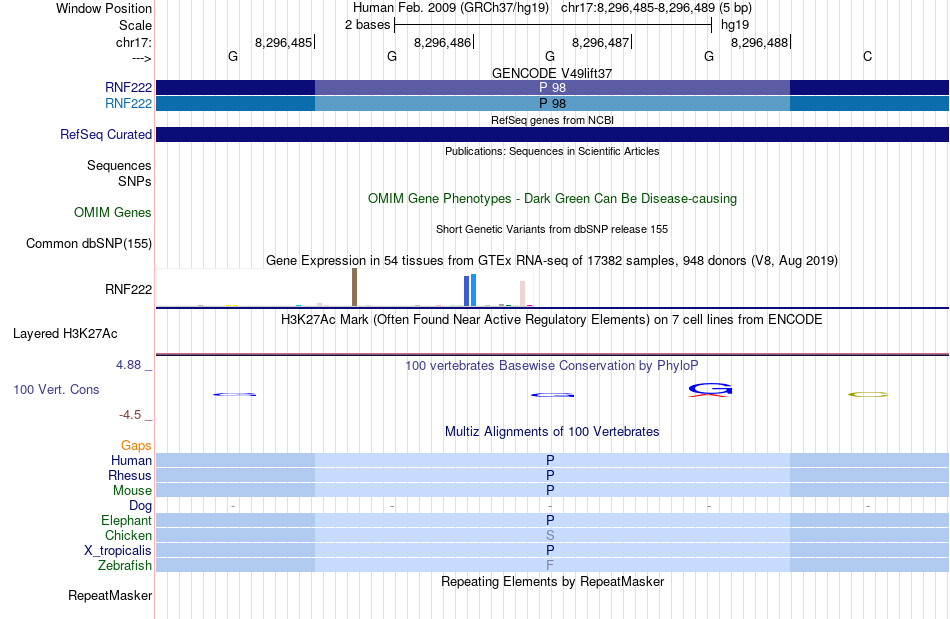This screenshot has width=950, height=619.
Task: Open the Layered H3K27Ac track label
Action: click(x=65, y=334)
